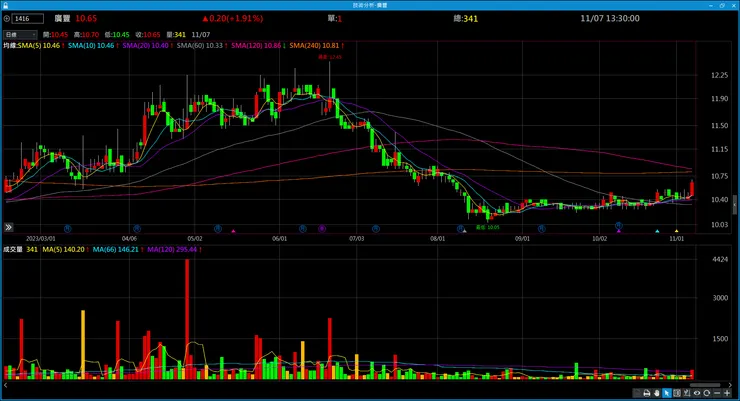Image resolution: width=740 pixels, height=401 pixels.
Task: Click the last price 10.65 in header
Action: click(x=86, y=18)
